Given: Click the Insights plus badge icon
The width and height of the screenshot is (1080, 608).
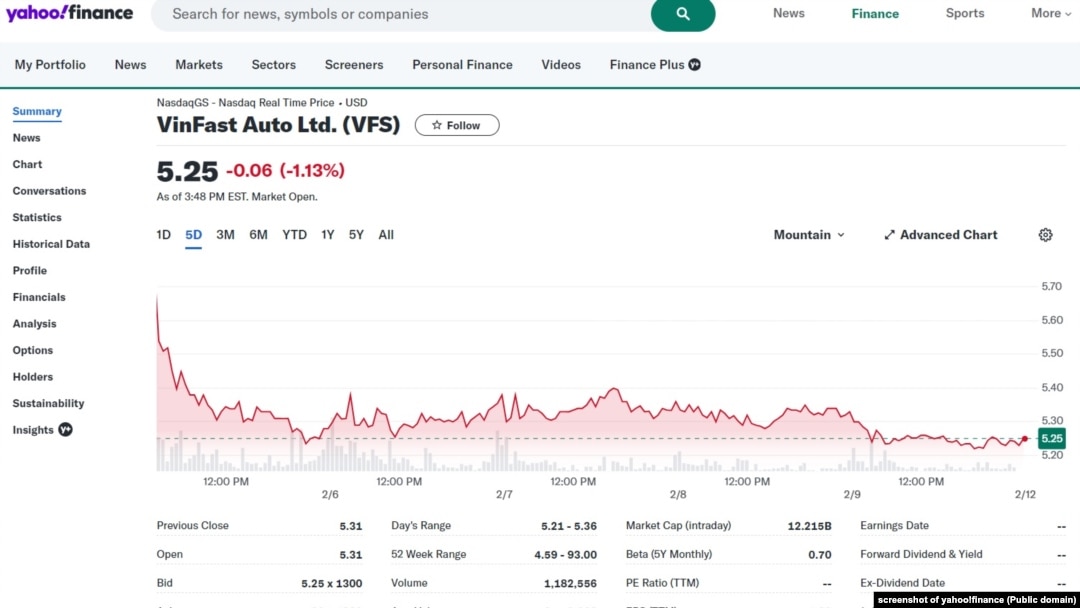Looking at the screenshot, I should pos(65,430).
